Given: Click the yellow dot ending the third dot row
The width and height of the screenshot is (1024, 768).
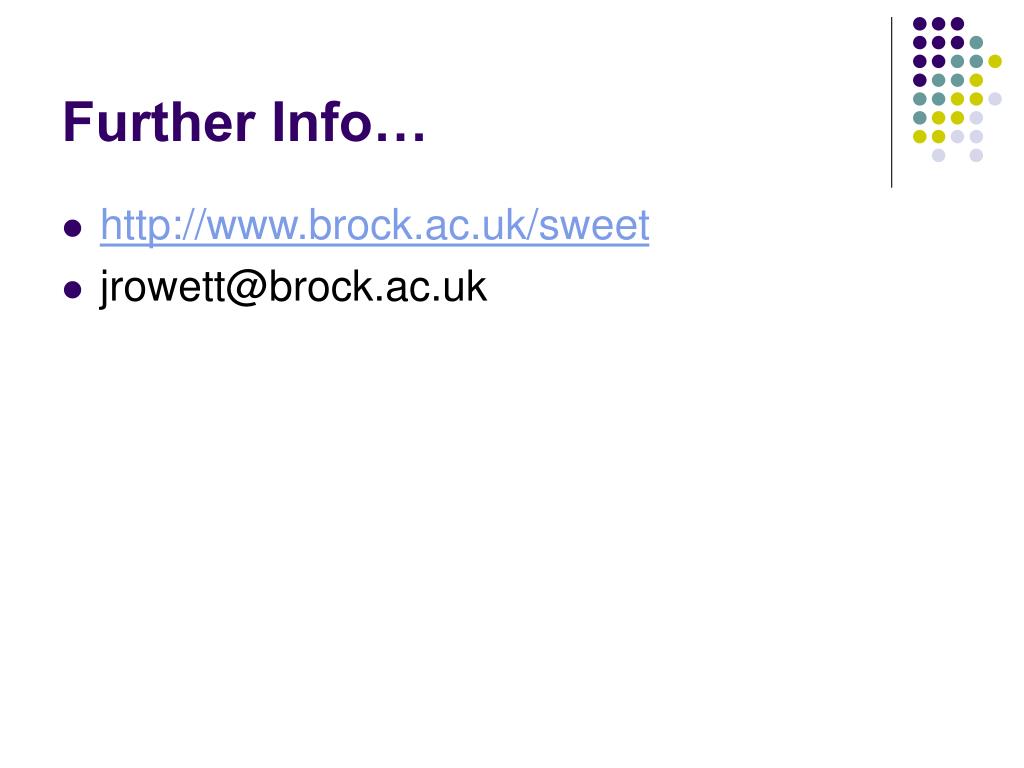Looking at the screenshot, I should (x=995, y=61).
